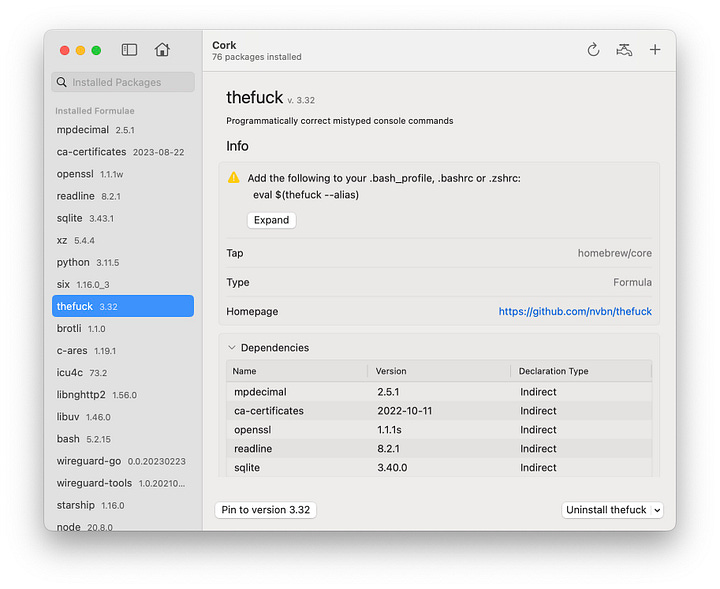Select libuv 1.46.0 formula
720x589 pixels.
click(123, 416)
